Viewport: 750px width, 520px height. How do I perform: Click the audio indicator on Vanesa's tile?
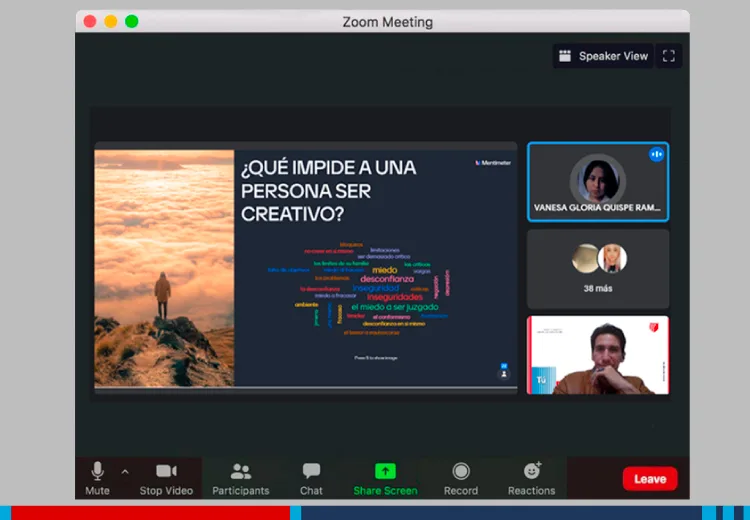coord(656,155)
